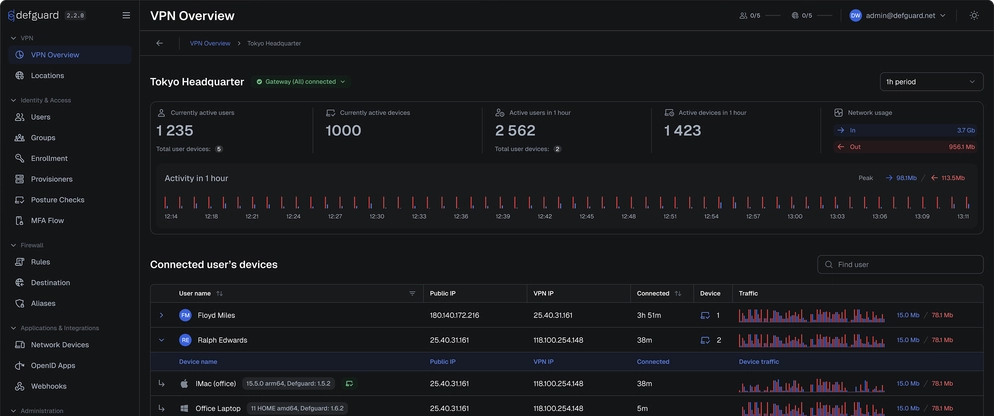The width and height of the screenshot is (994, 416).
Task: Collapse the Identity & Access section
Action: [x=13, y=100]
